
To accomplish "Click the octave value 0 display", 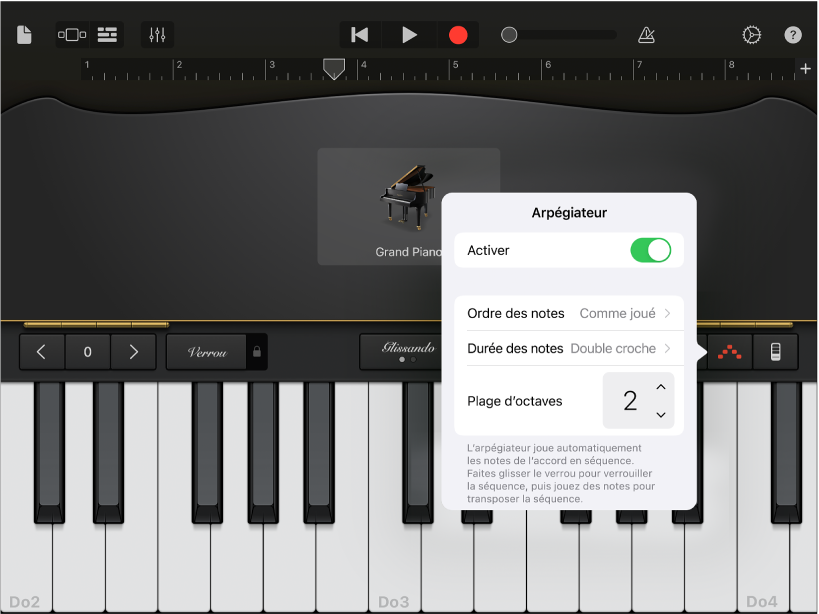I will coord(88,352).
